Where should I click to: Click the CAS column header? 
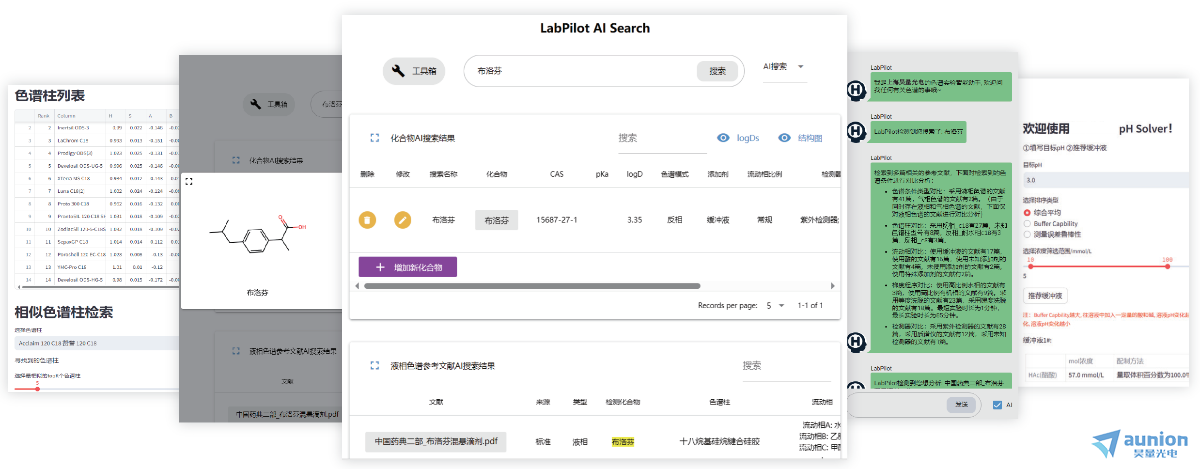tap(556, 174)
